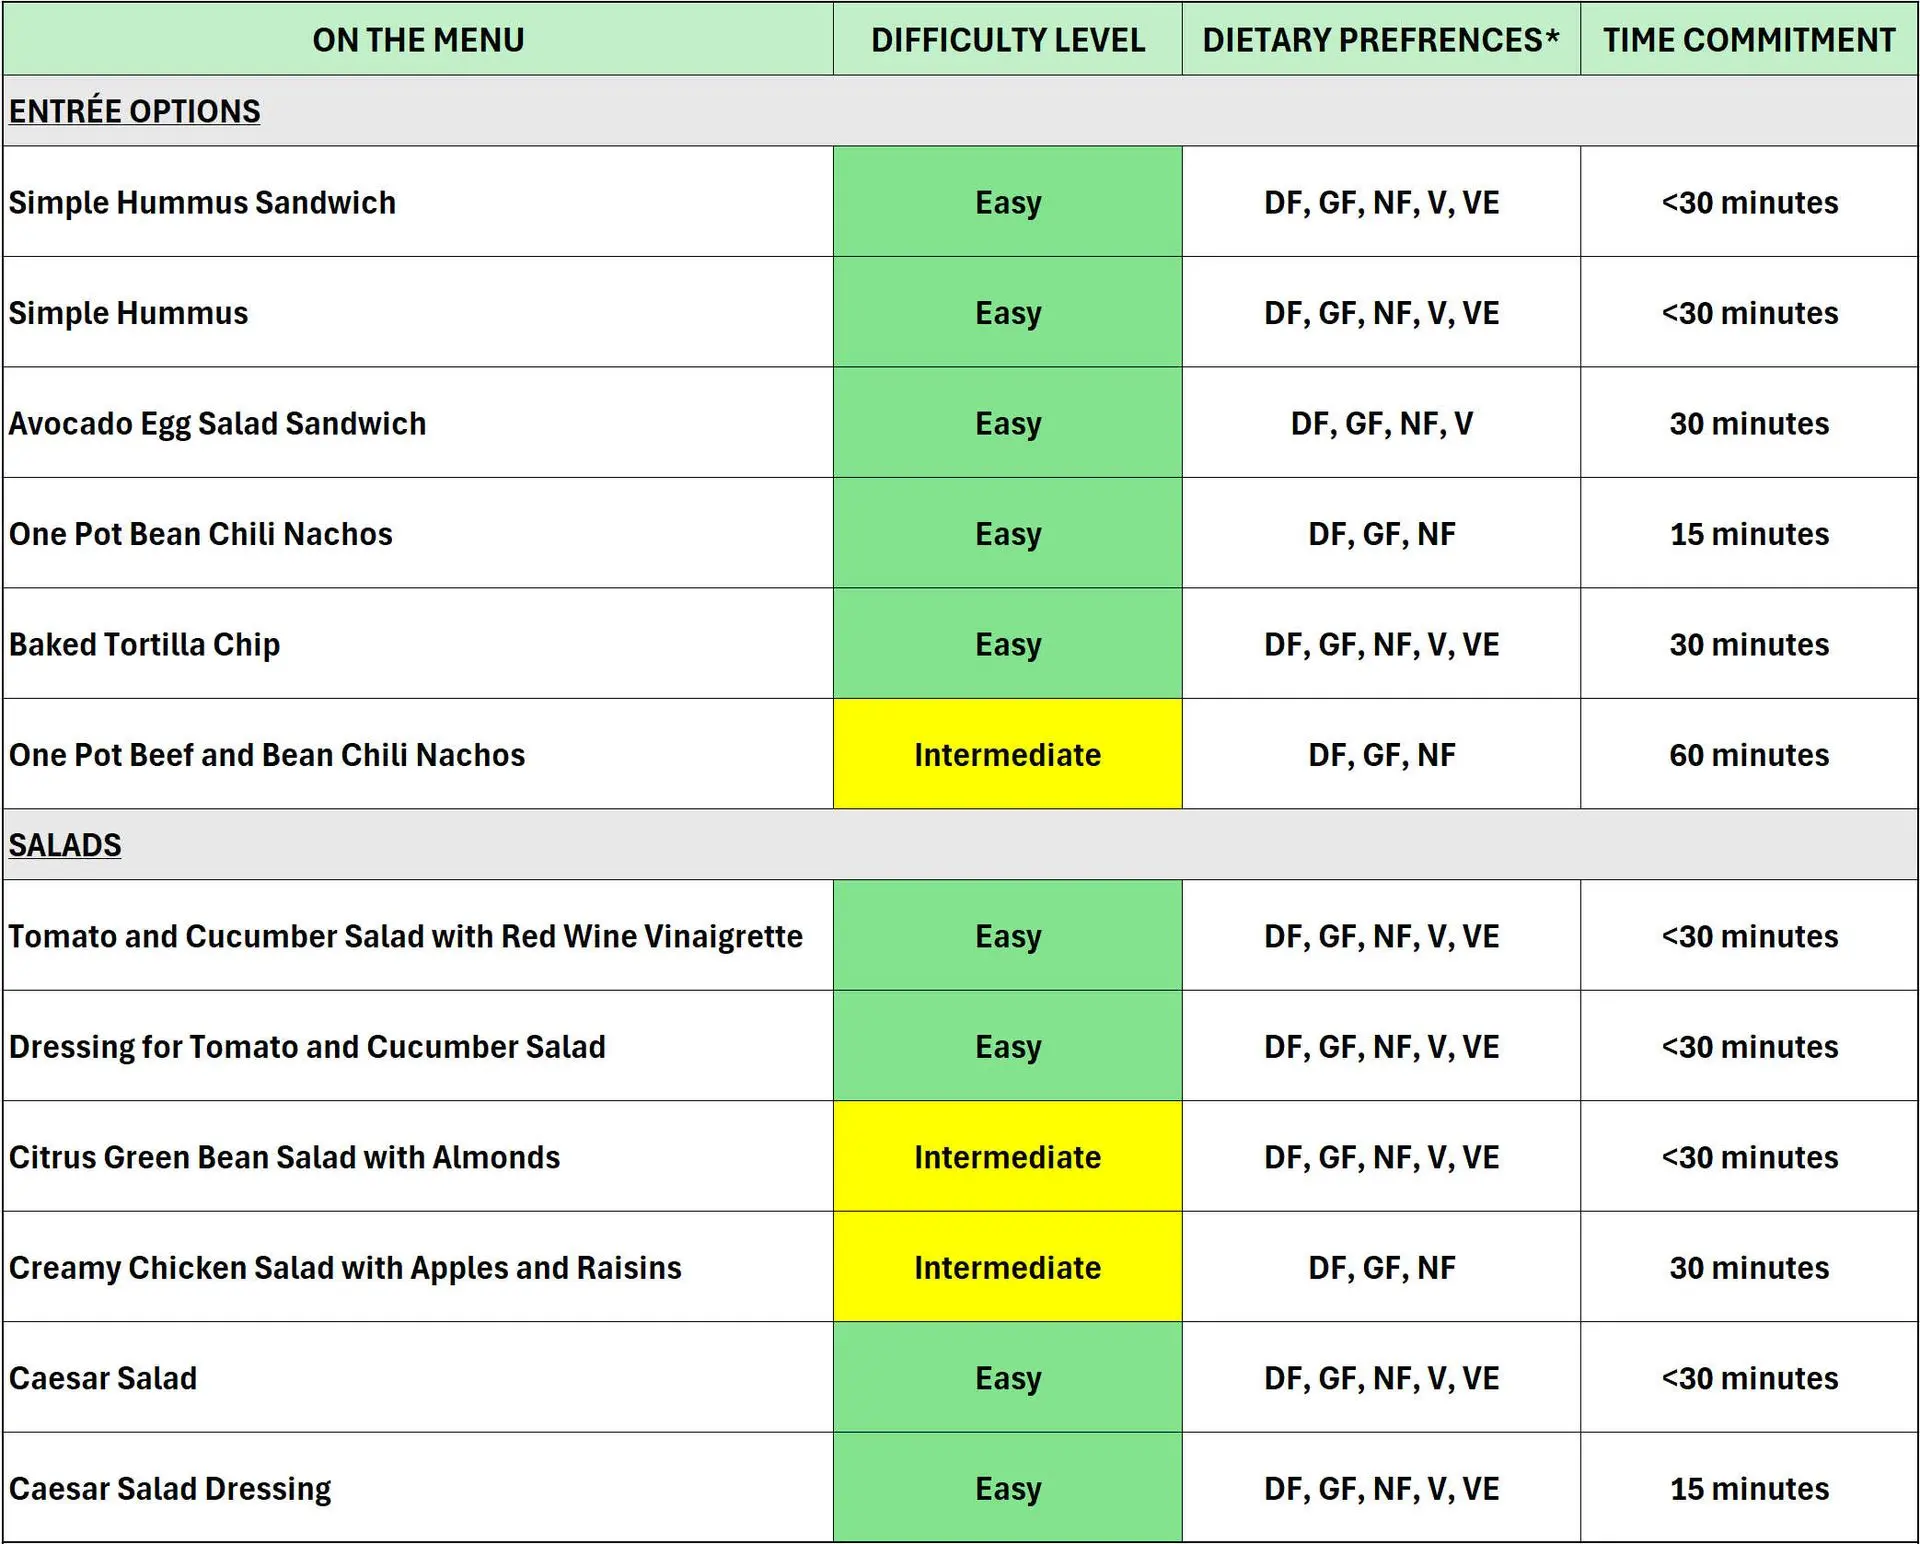
Task: Click the ON THE MENU column header
Action: point(418,40)
